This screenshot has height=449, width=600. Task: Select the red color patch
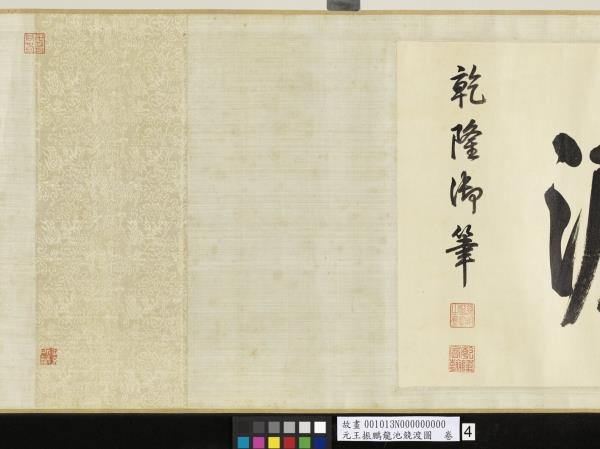click(x=289, y=442)
